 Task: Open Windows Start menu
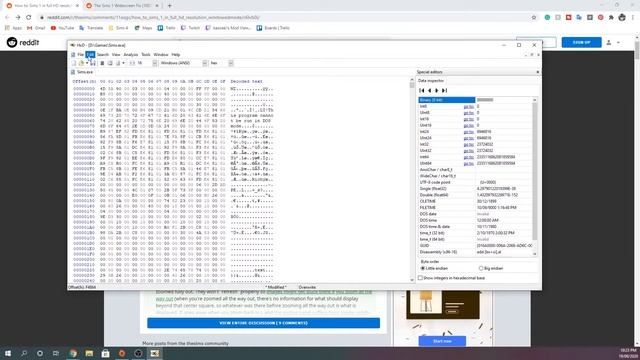point(8,353)
